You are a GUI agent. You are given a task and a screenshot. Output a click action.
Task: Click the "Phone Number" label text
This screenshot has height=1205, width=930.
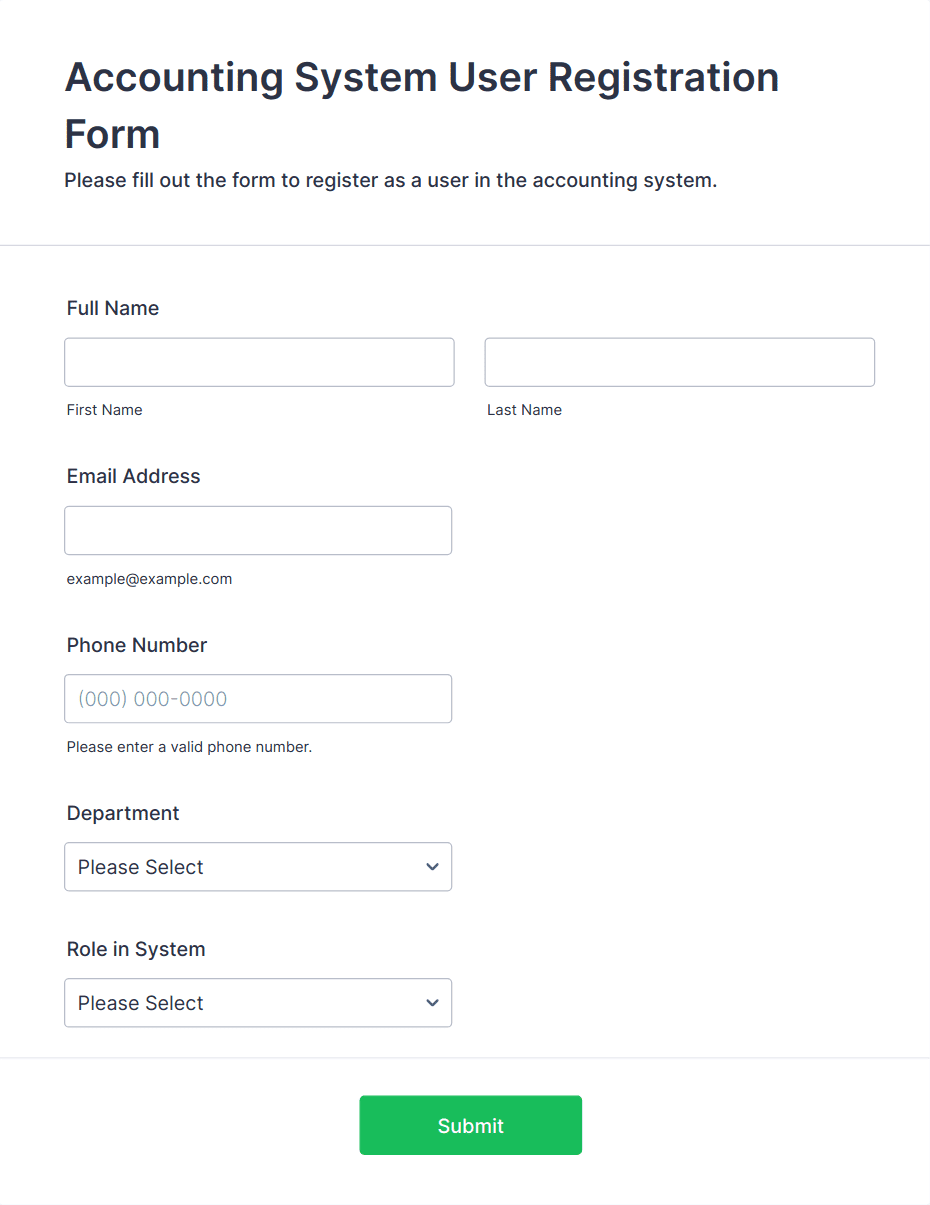tap(137, 645)
